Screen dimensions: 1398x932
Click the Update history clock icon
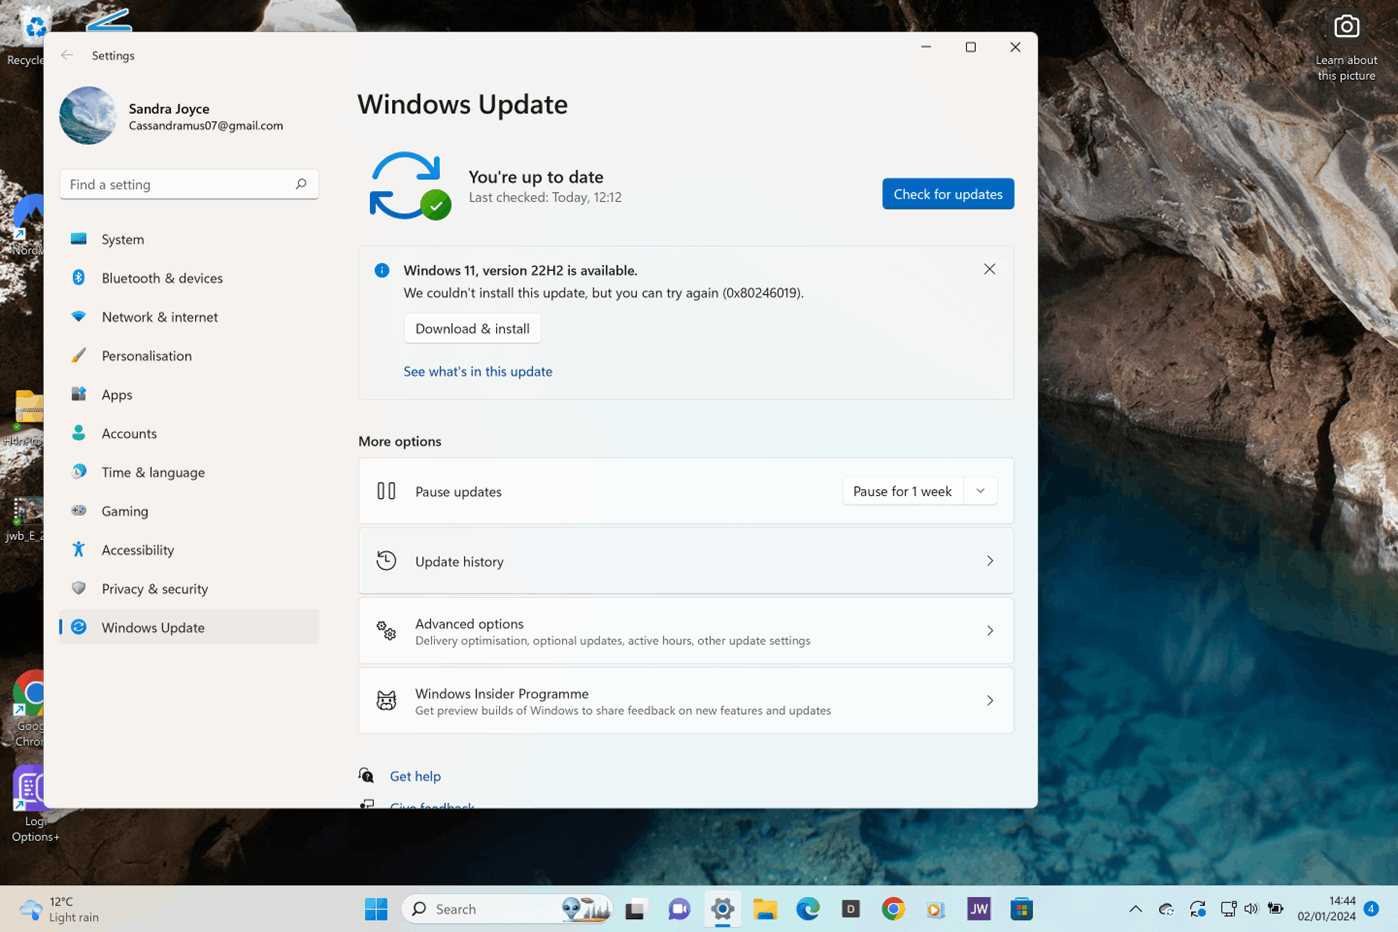tap(386, 561)
